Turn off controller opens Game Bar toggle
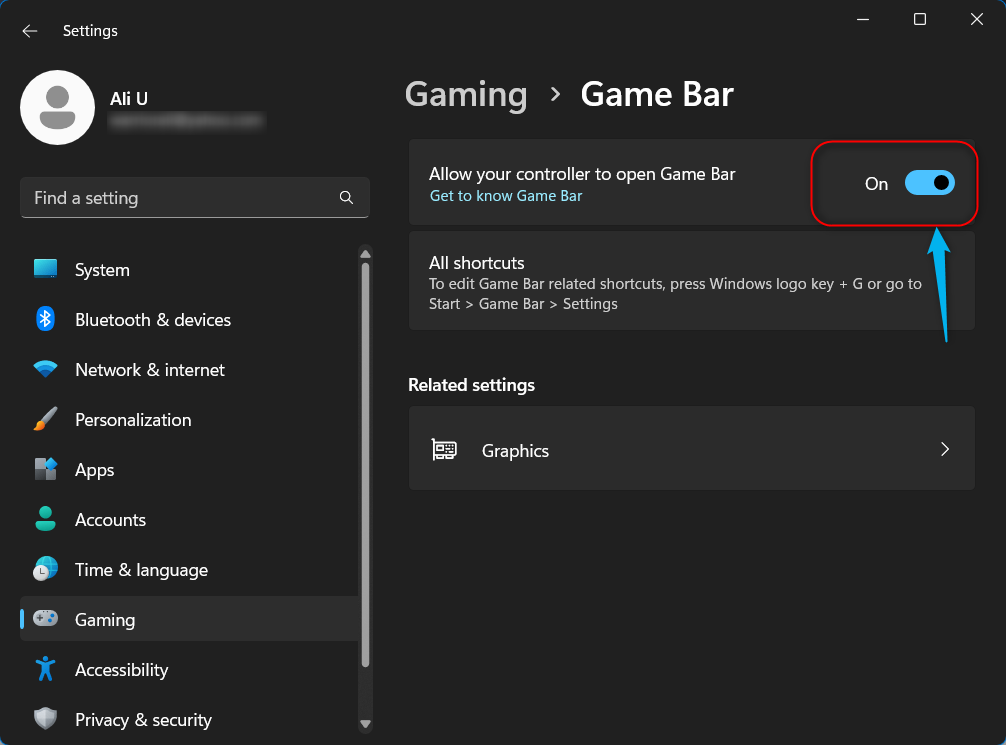 (929, 183)
